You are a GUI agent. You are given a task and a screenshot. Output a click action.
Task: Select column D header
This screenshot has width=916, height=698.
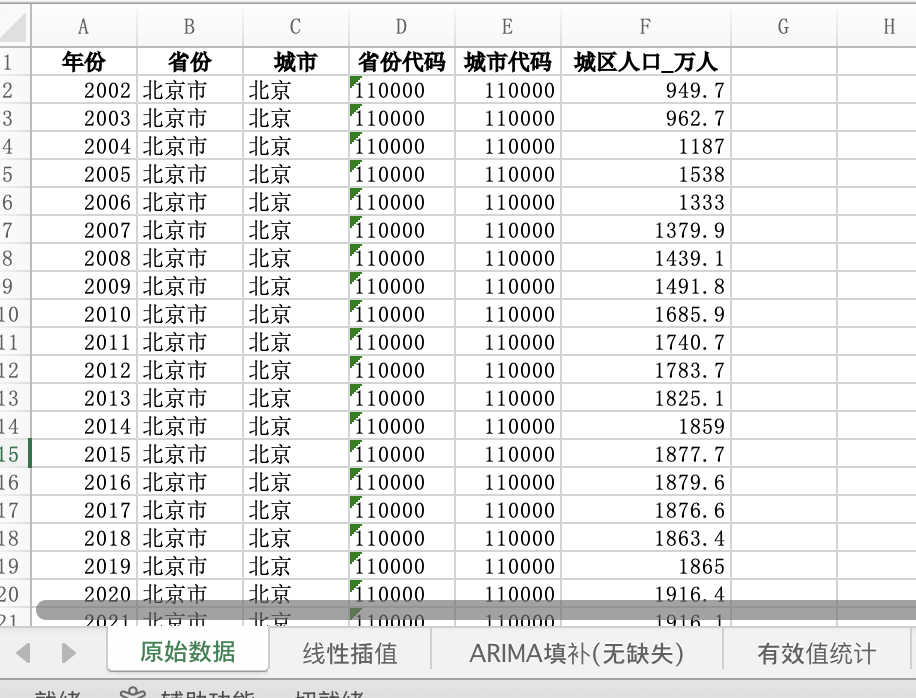tap(401, 26)
